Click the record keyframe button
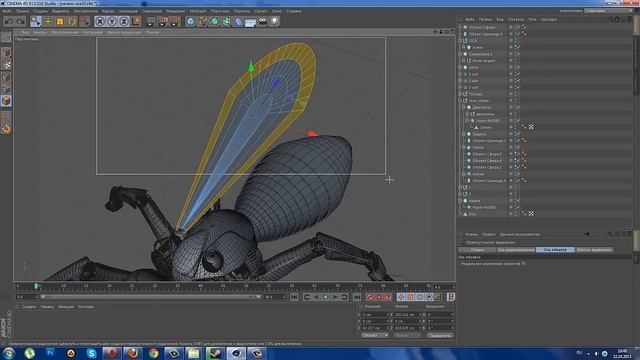This screenshot has width=640, height=360. (x=370, y=297)
